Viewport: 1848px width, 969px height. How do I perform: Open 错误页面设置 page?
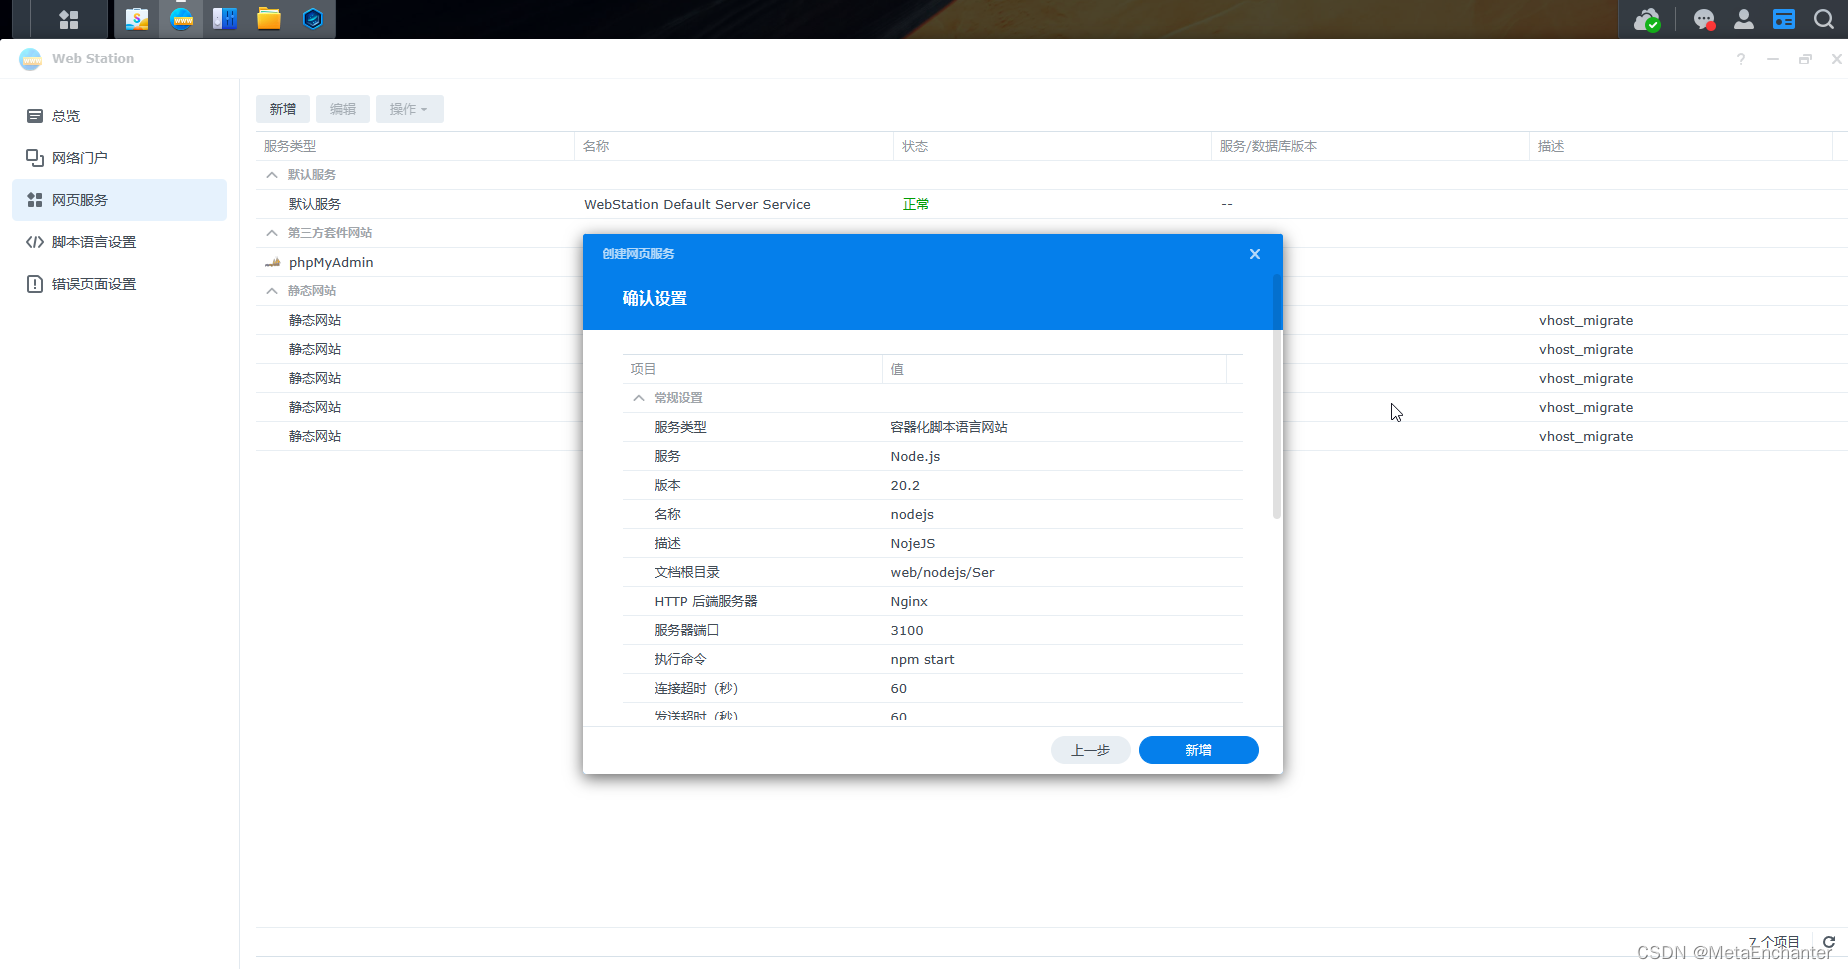[119, 284]
